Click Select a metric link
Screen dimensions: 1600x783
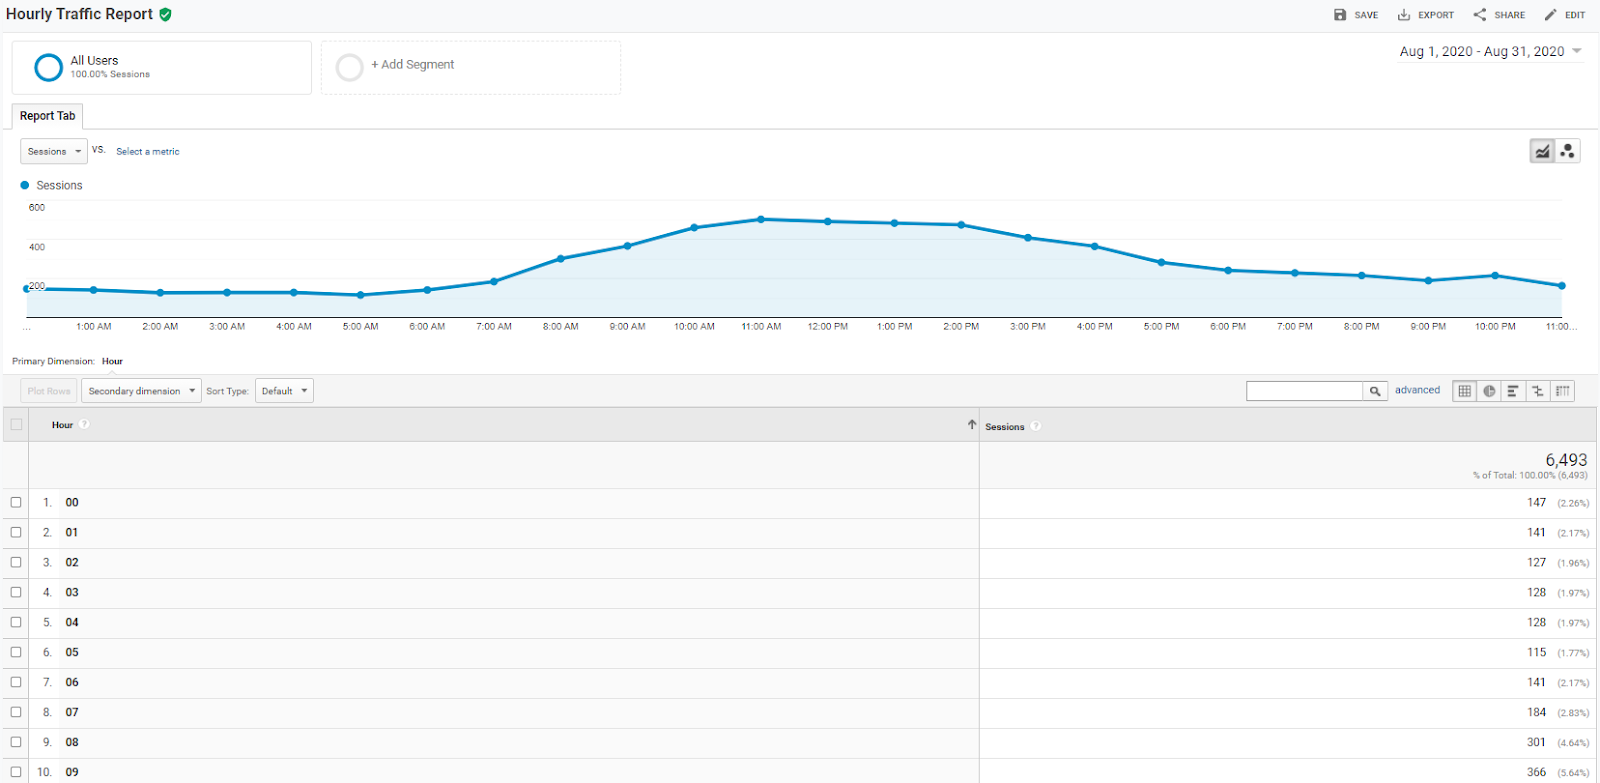click(x=148, y=152)
